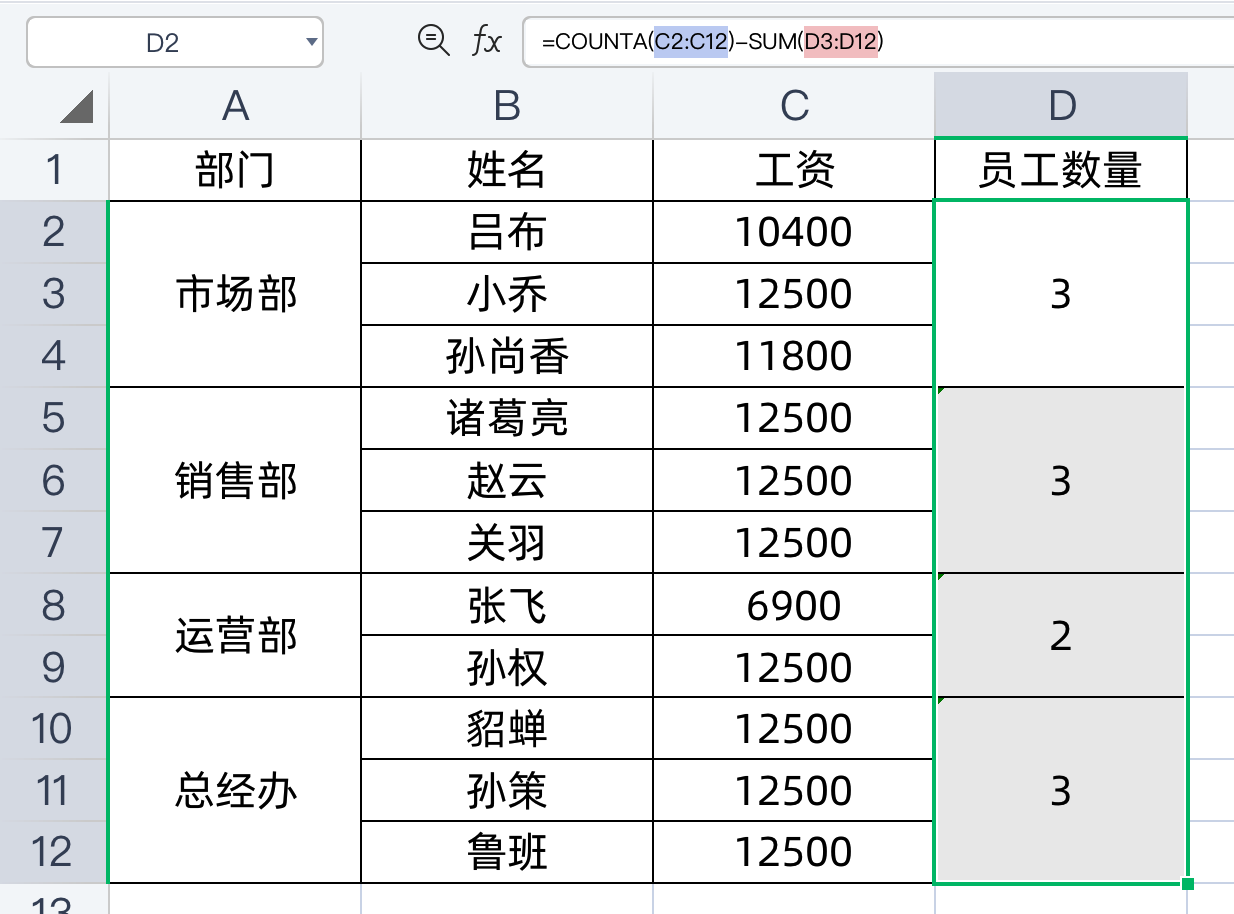Select the merged 市场部 cell
This screenshot has width=1234, height=914.
pyautogui.click(x=235, y=294)
